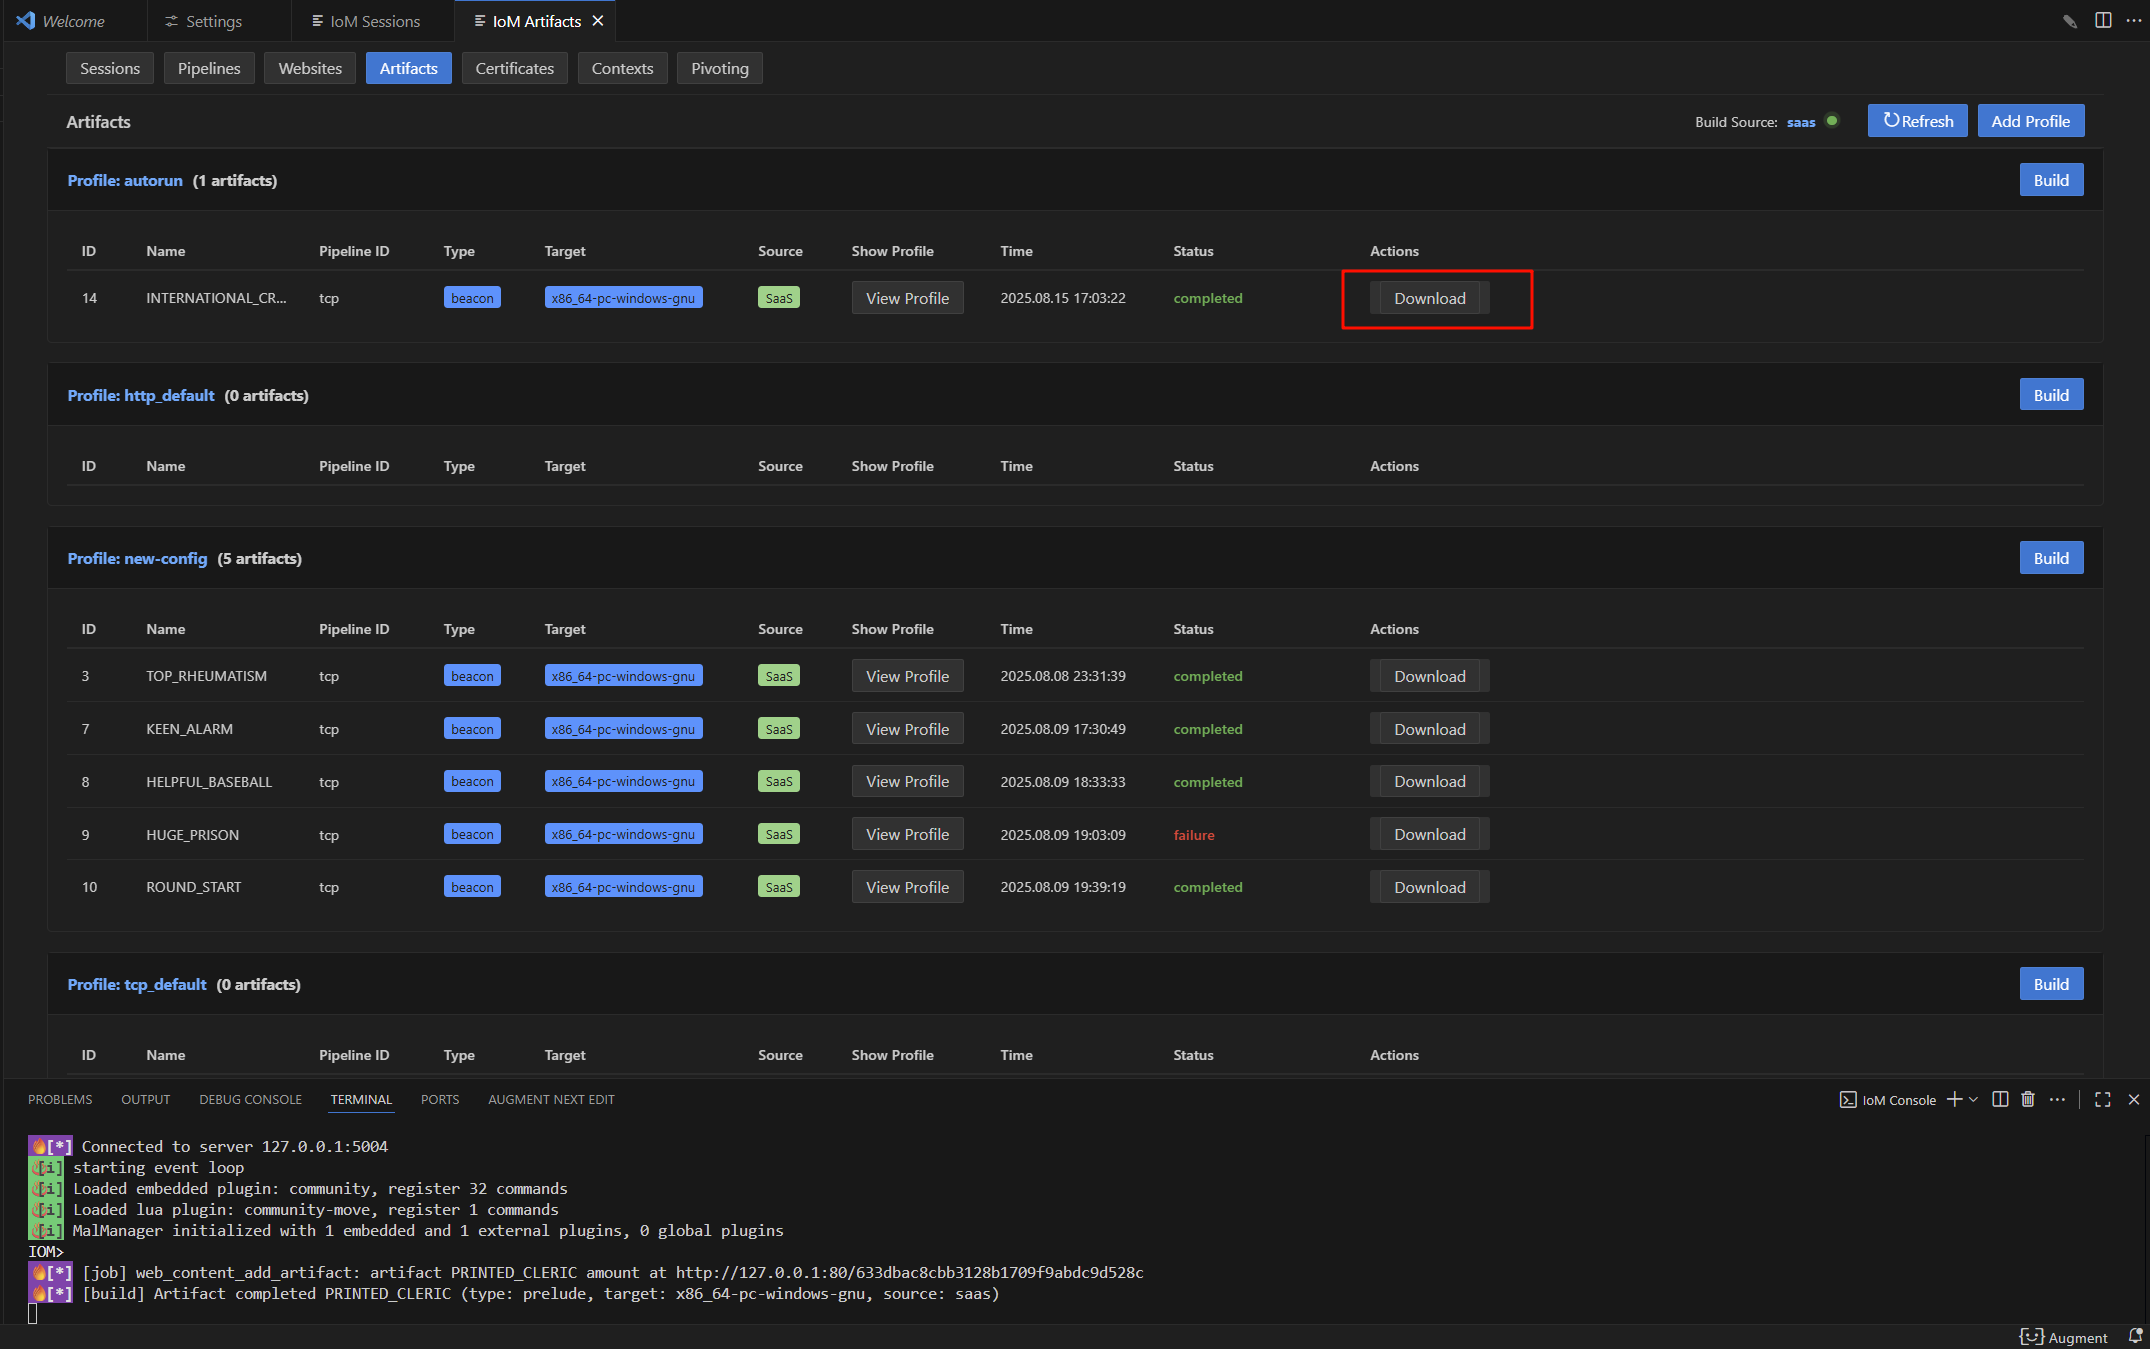
Task: Click the pencil icon in editor title bar
Action: click(x=2069, y=21)
